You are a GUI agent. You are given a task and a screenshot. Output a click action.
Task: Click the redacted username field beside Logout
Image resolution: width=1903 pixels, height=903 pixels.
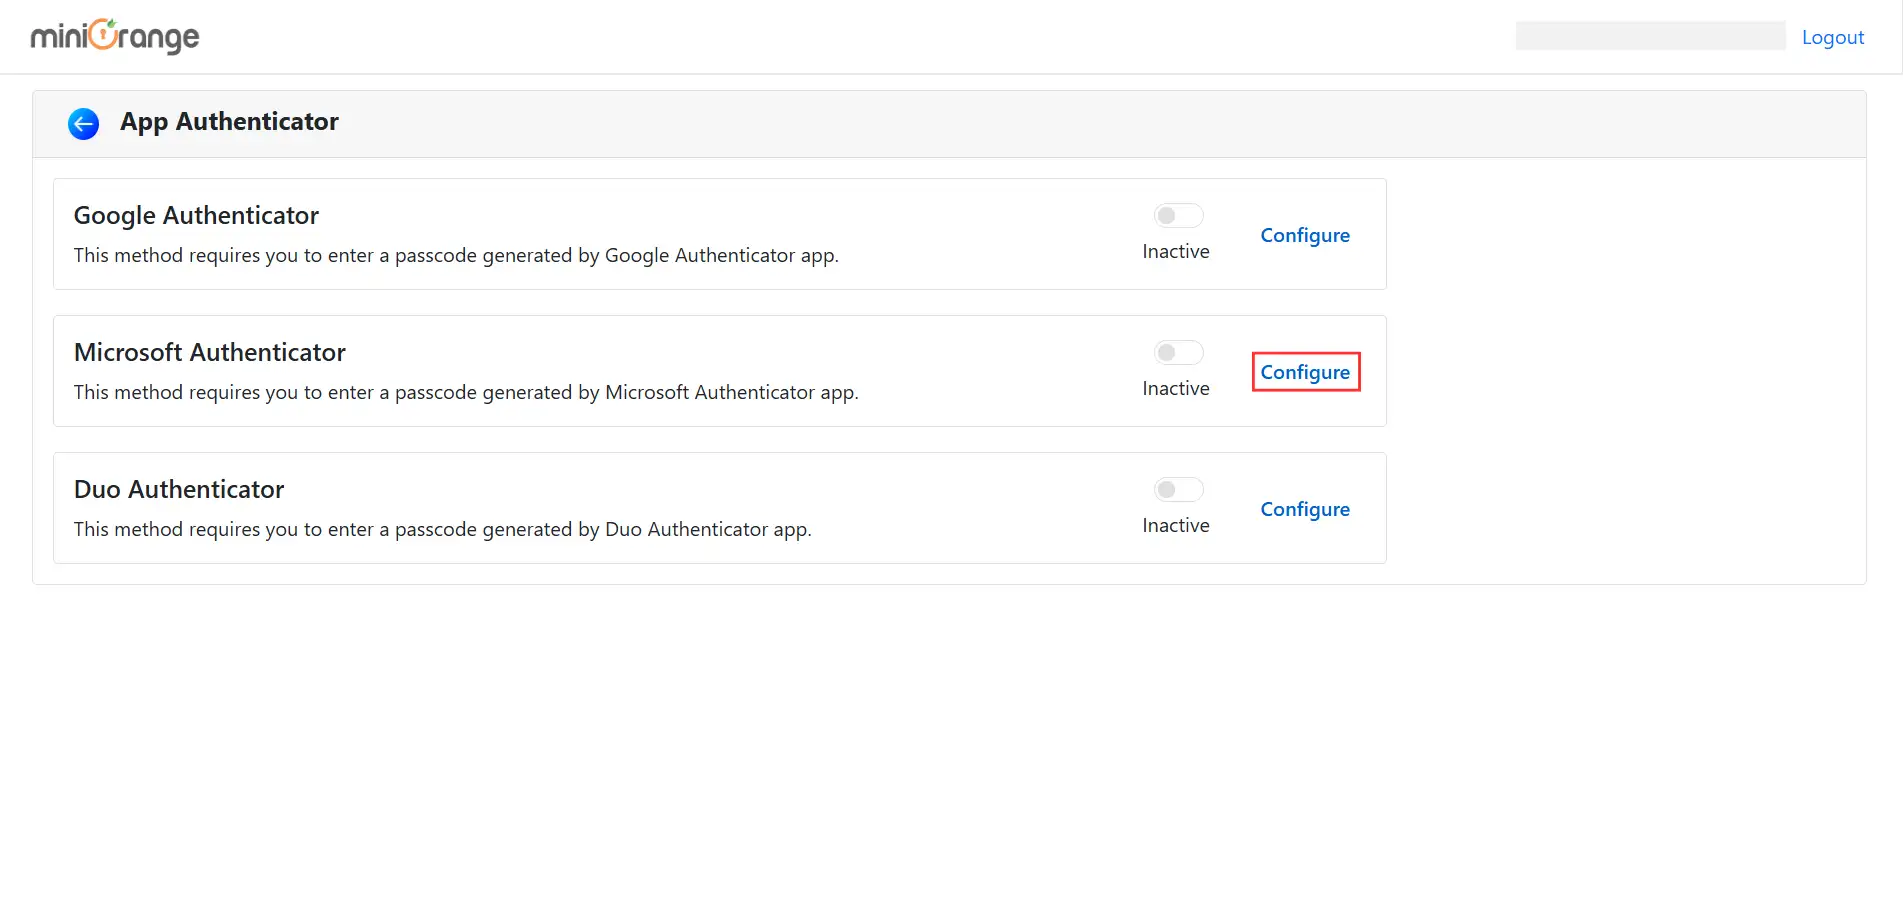click(x=1650, y=36)
